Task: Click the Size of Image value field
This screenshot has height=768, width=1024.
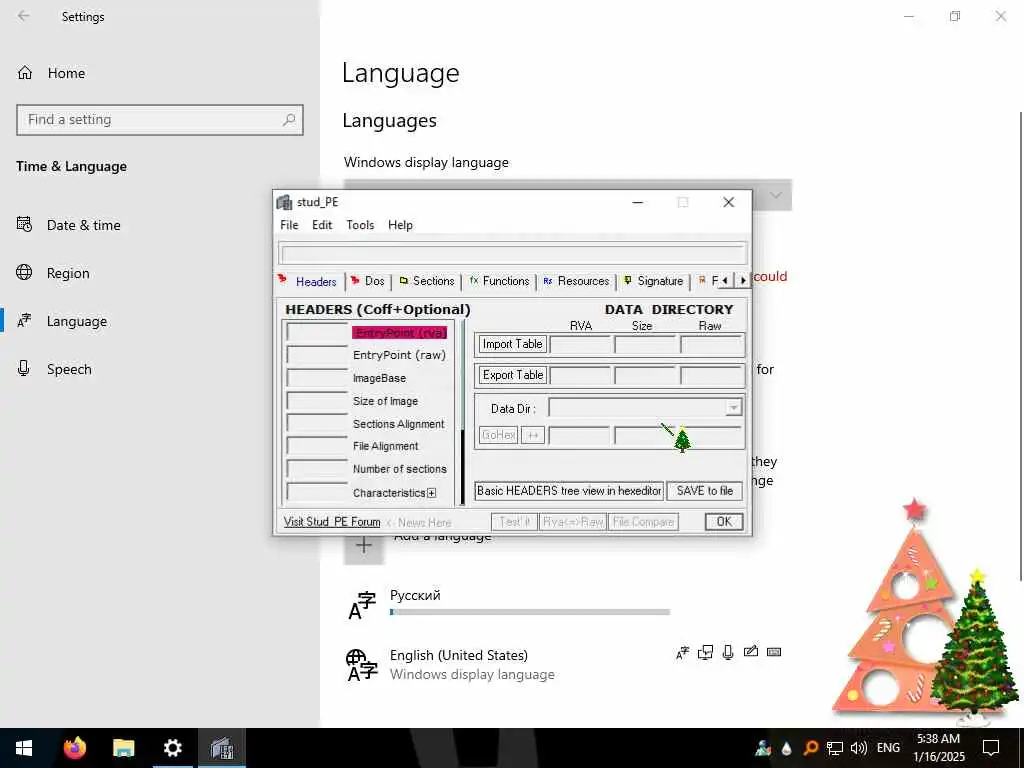Action: coord(317,401)
